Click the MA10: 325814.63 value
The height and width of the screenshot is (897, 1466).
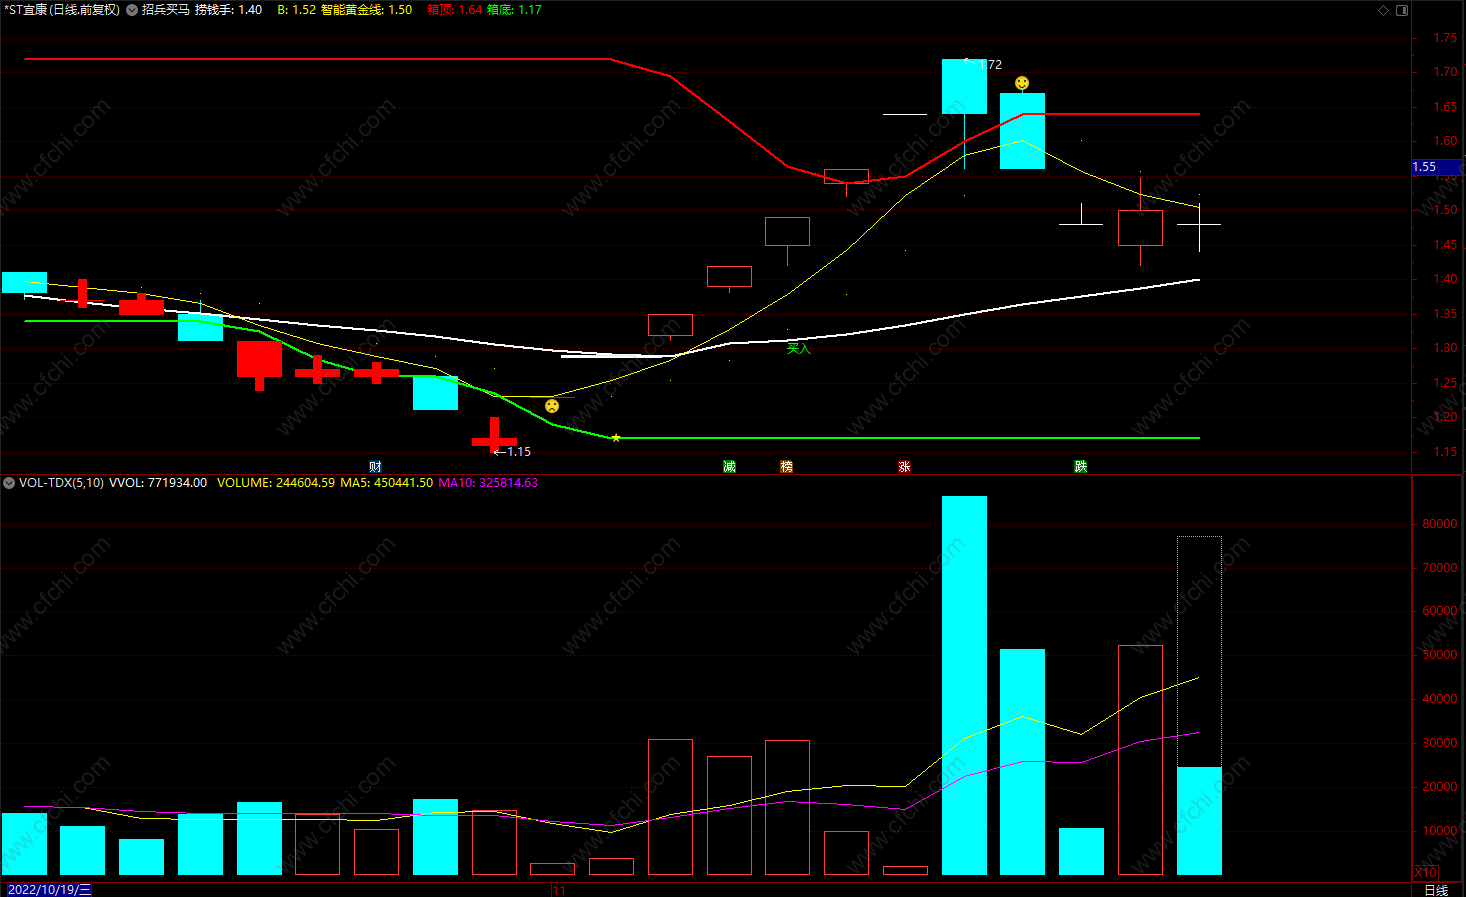pos(488,483)
